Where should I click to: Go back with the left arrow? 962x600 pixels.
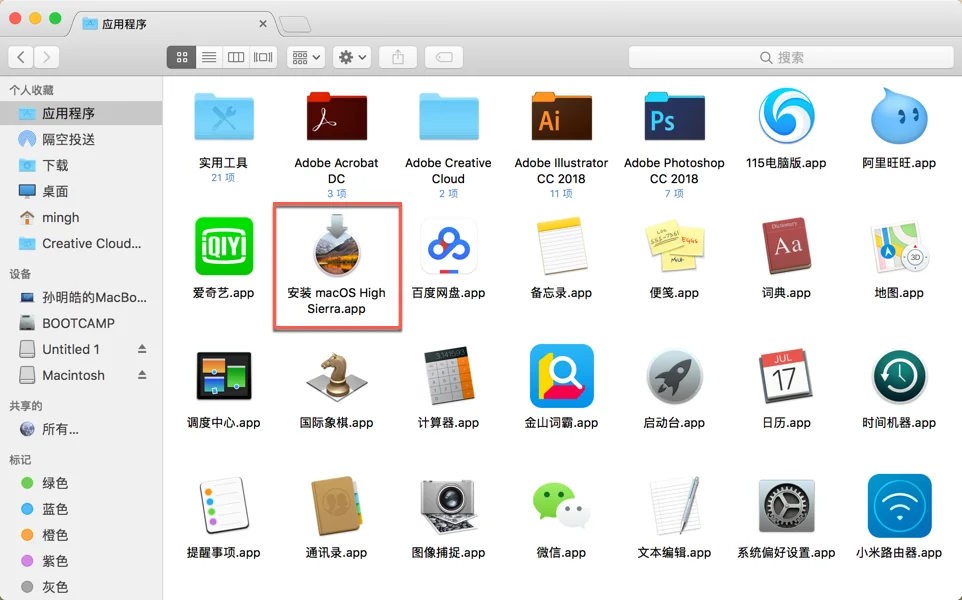[21, 57]
